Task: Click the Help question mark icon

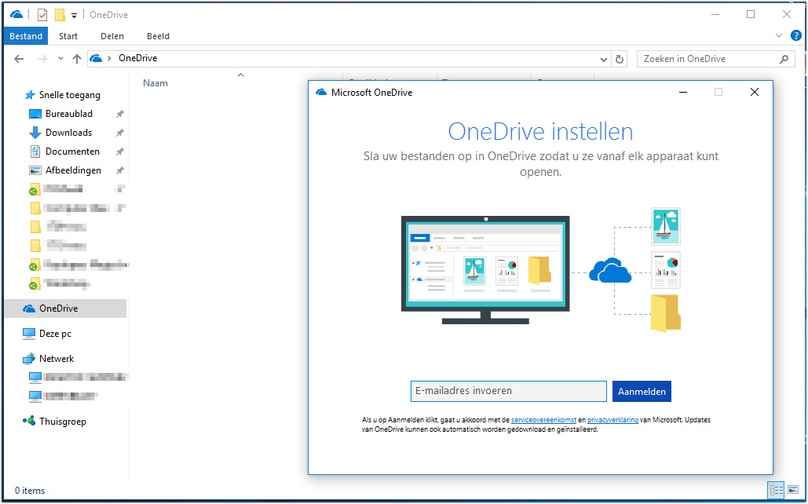Action: pyautogui.click(x=796, y=36)
